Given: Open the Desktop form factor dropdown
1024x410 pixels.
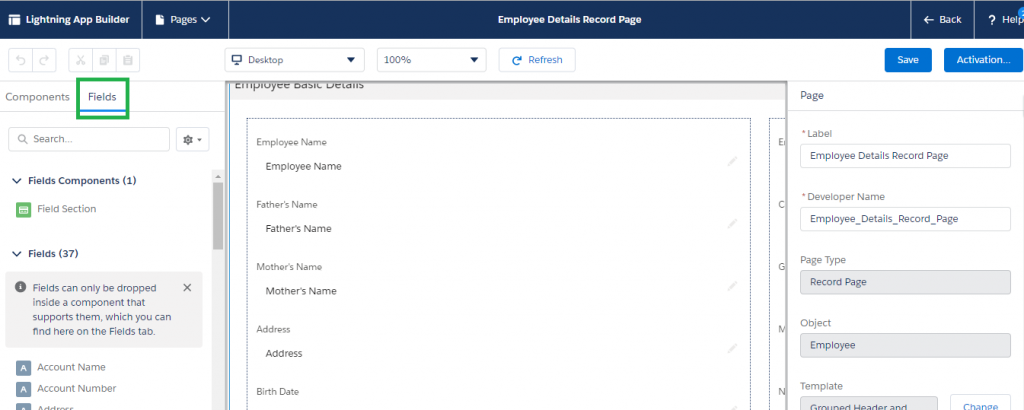Looking at the screenshot, I should pyautogui.click(x=295, y=60).
